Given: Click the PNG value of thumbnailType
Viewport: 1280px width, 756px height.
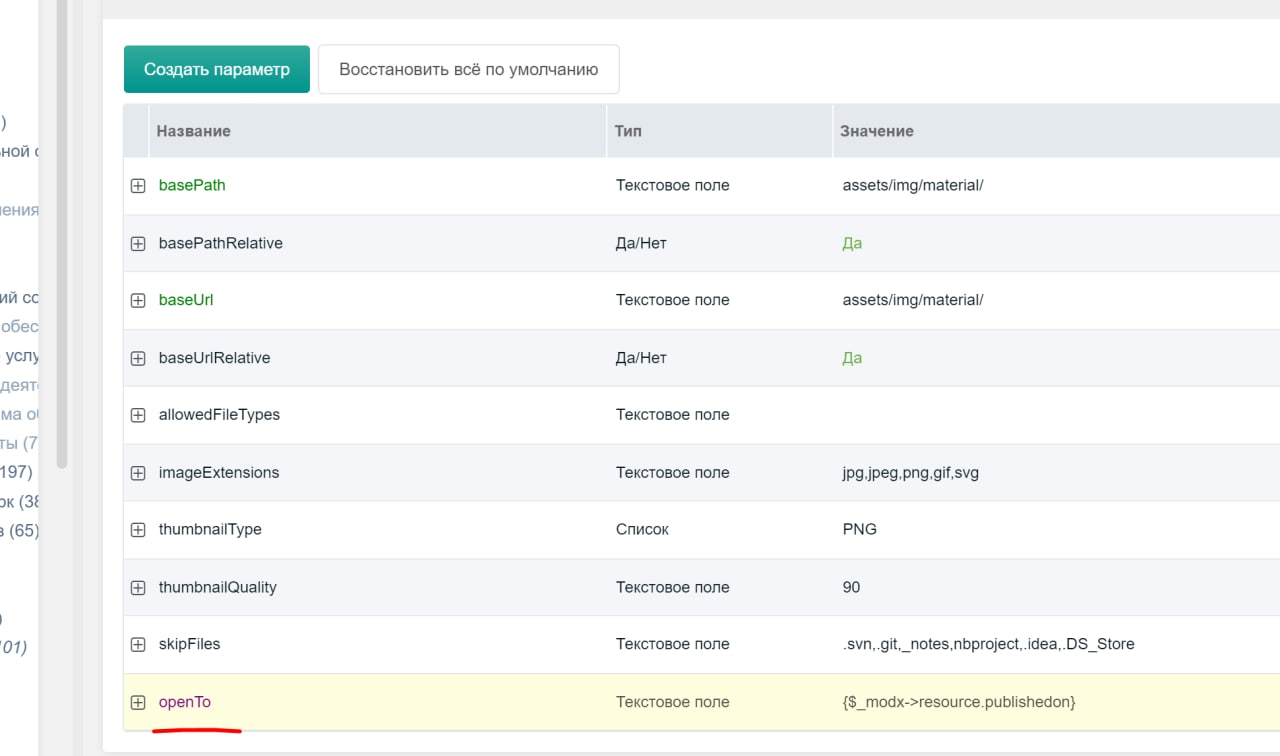Looking at the screenshot, I should coord(860,529).
